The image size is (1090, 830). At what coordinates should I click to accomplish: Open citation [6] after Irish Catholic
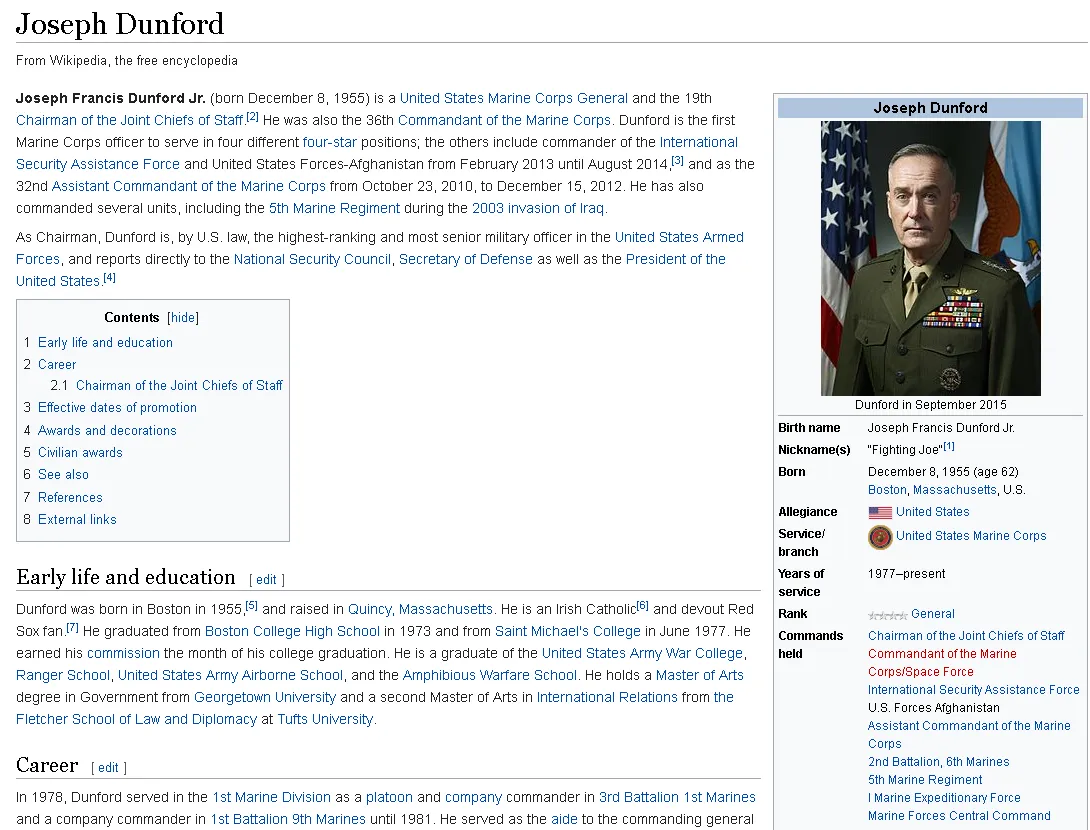(642, 606)
